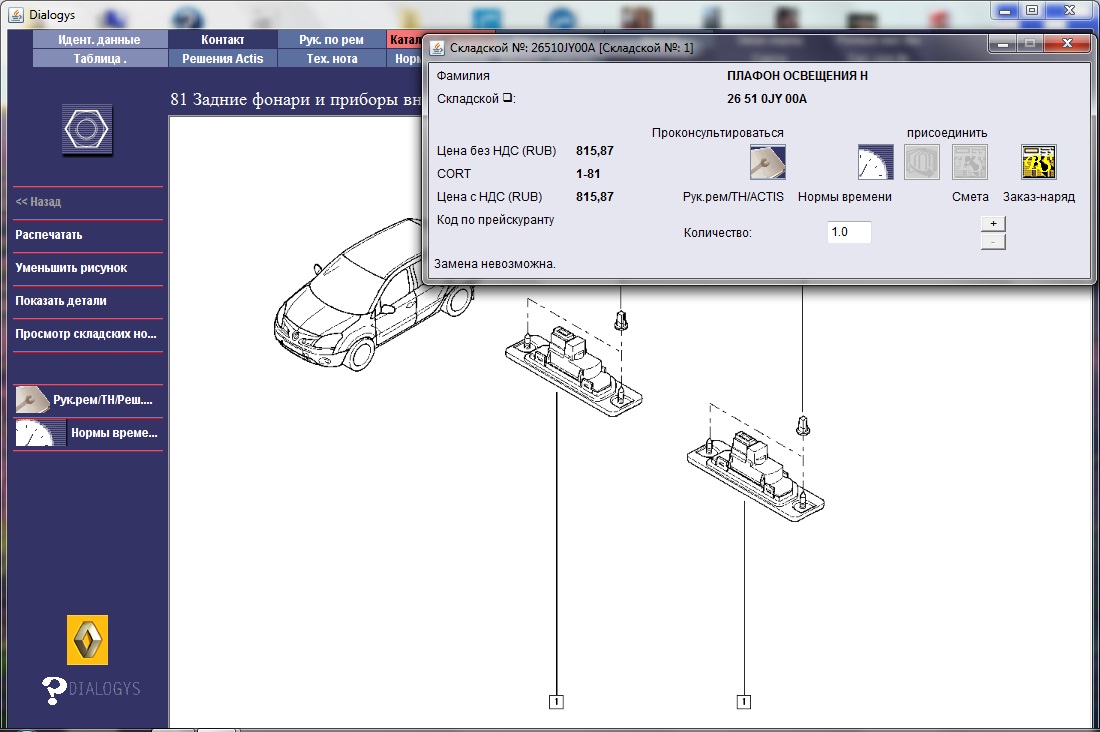1100x732 pixels.
Task: Select the red Катал tab
Action: pos(405,39)
